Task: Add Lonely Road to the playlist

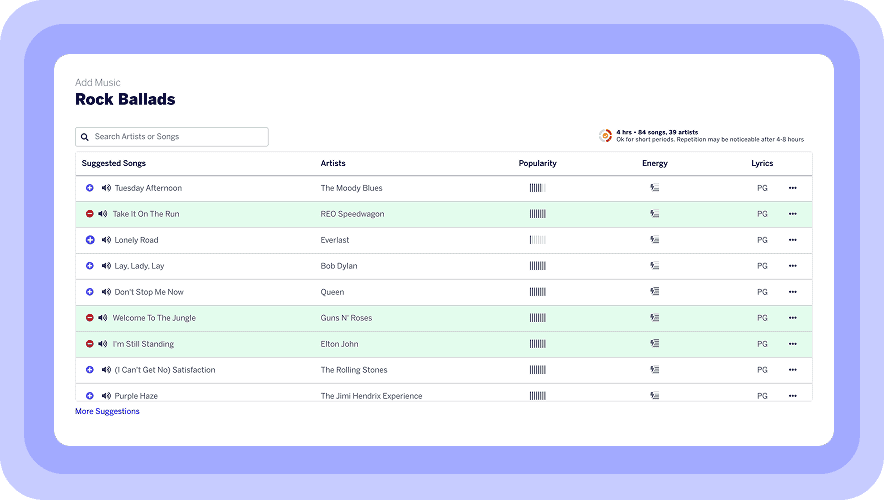Action: [x=90, y=240]
